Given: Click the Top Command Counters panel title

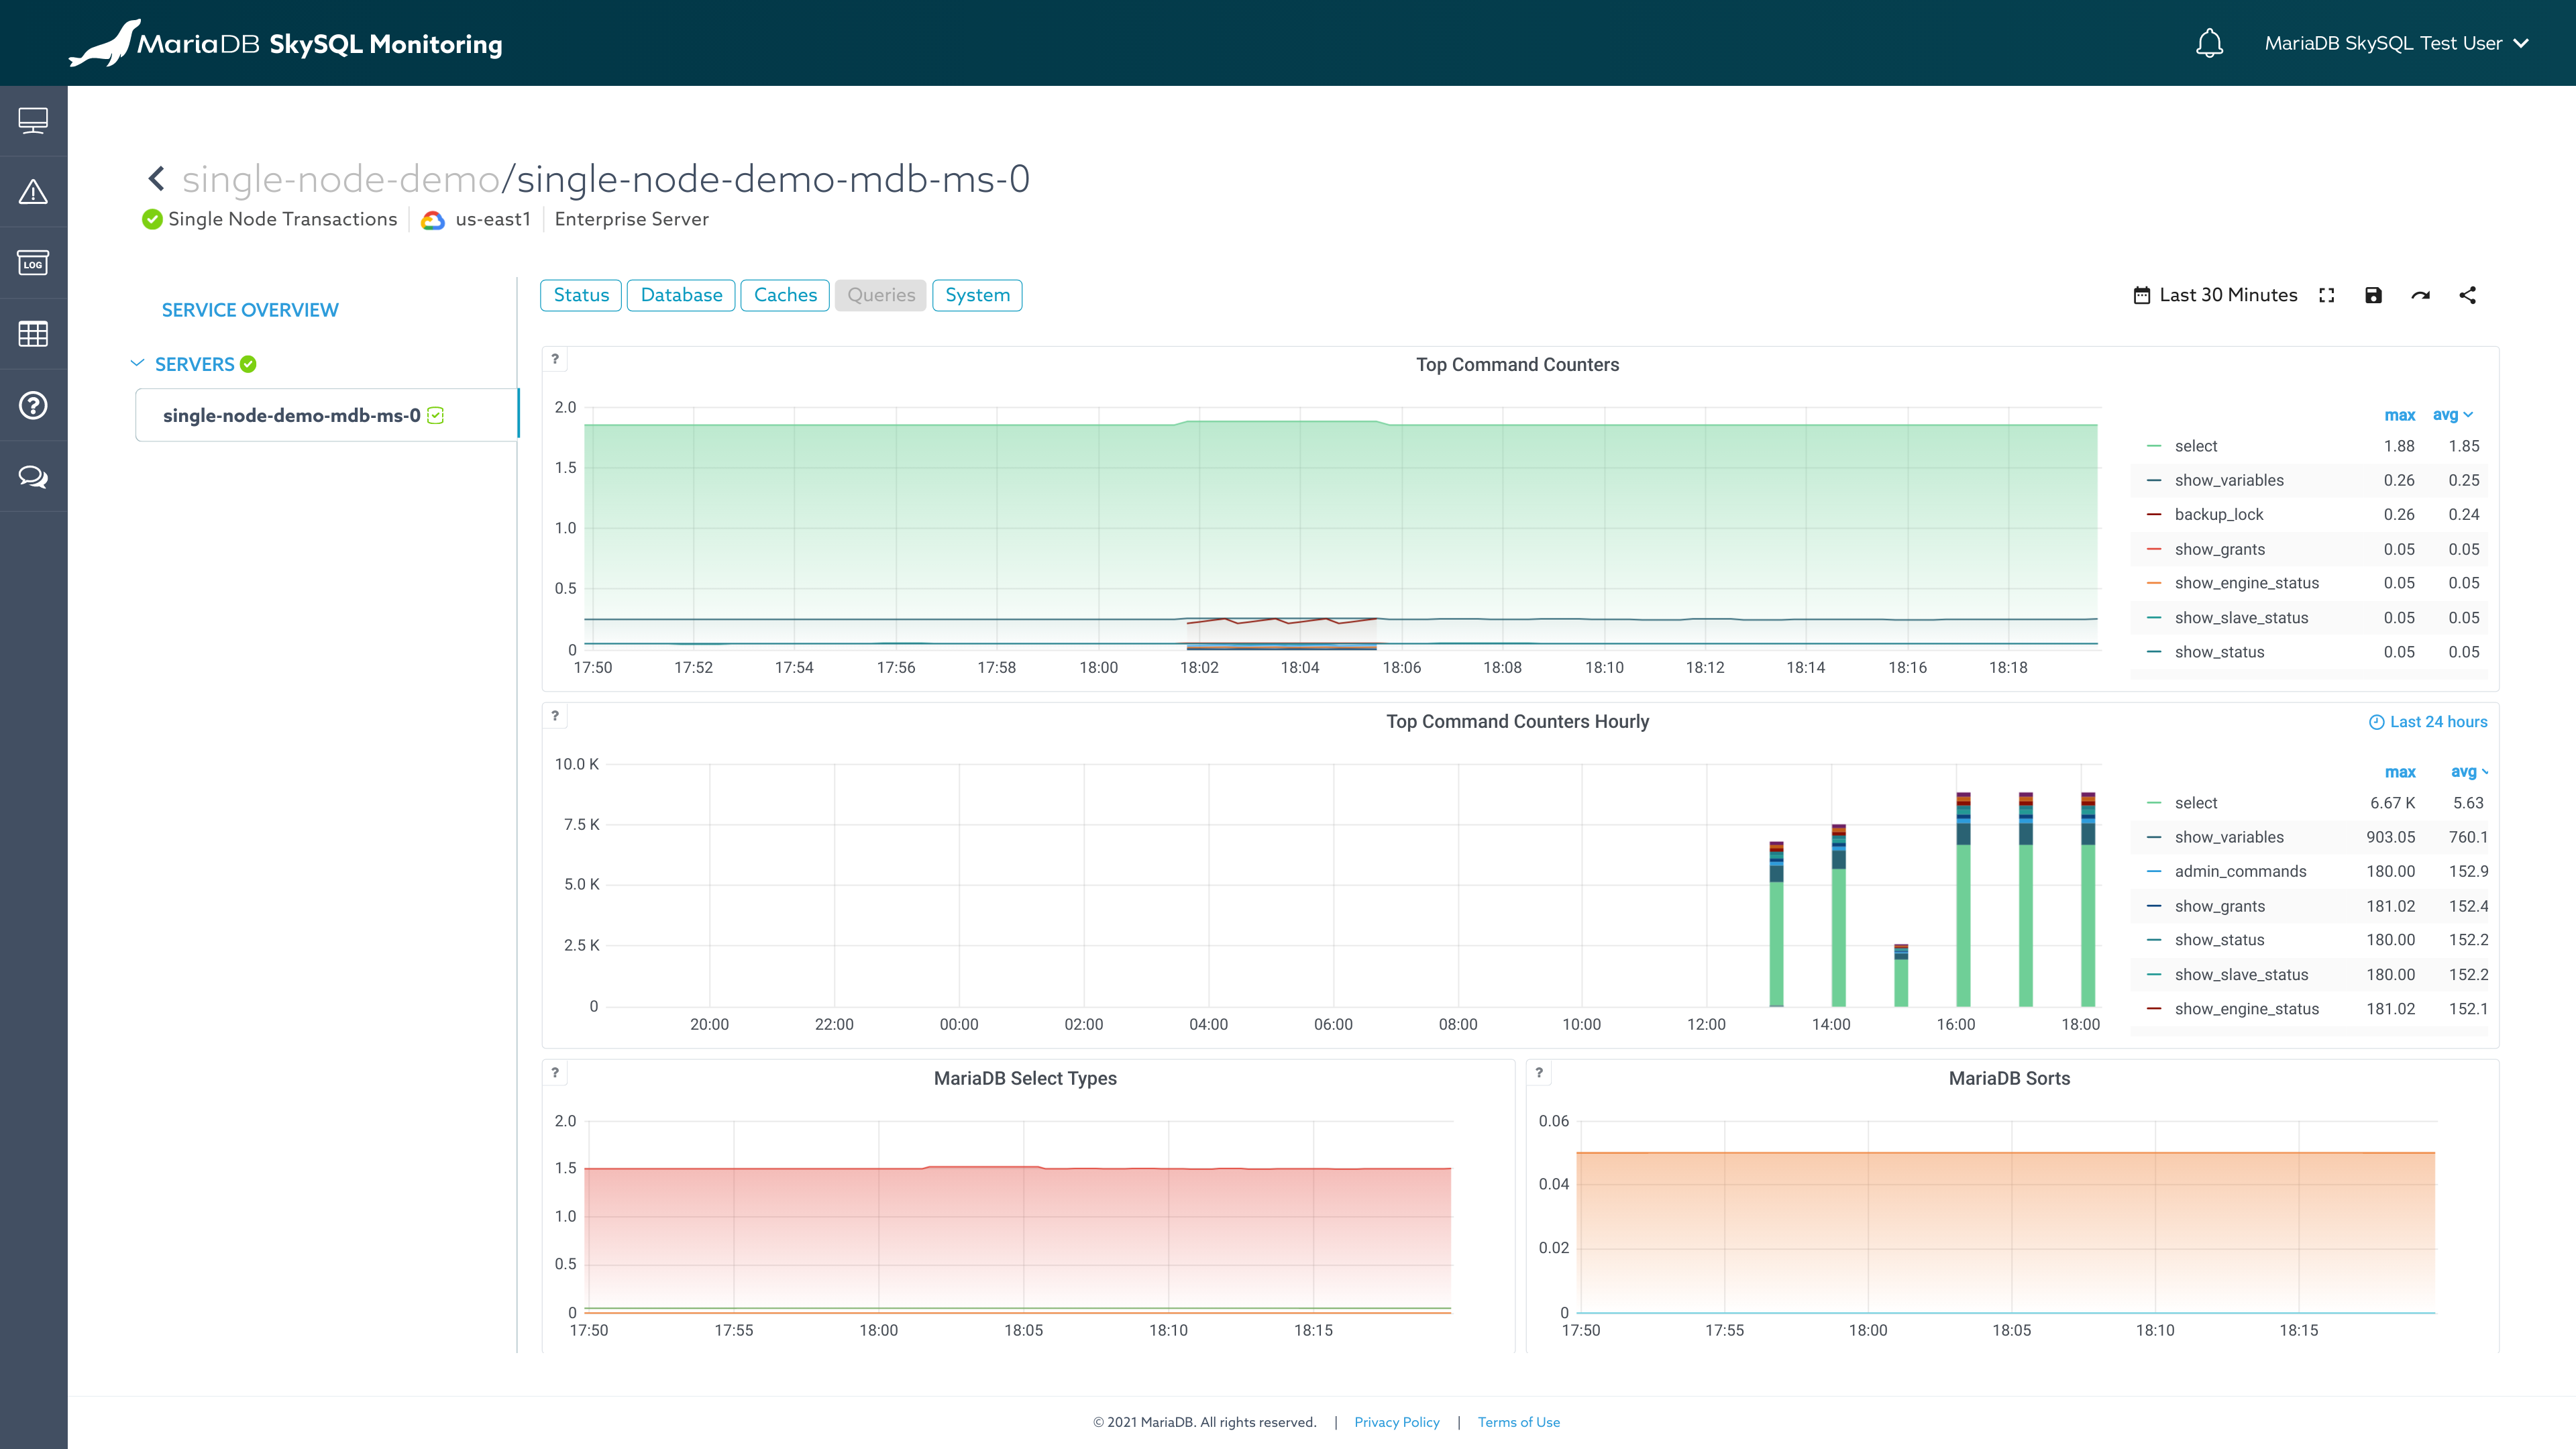Looking at the screenshot, I should pyautogui.click(x=1517, y=365).
